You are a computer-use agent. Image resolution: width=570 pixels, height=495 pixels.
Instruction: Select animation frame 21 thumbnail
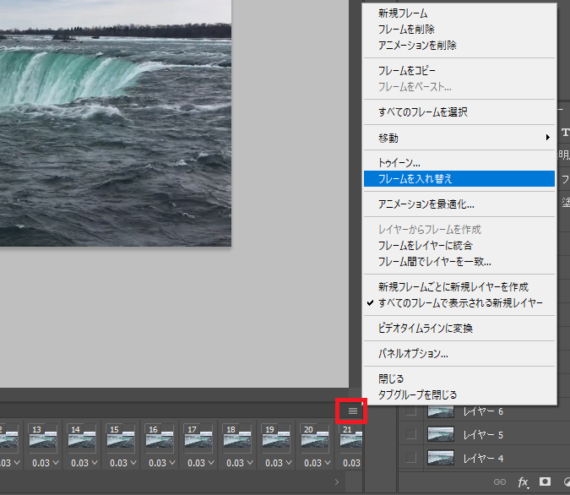(x=351, y=438)
